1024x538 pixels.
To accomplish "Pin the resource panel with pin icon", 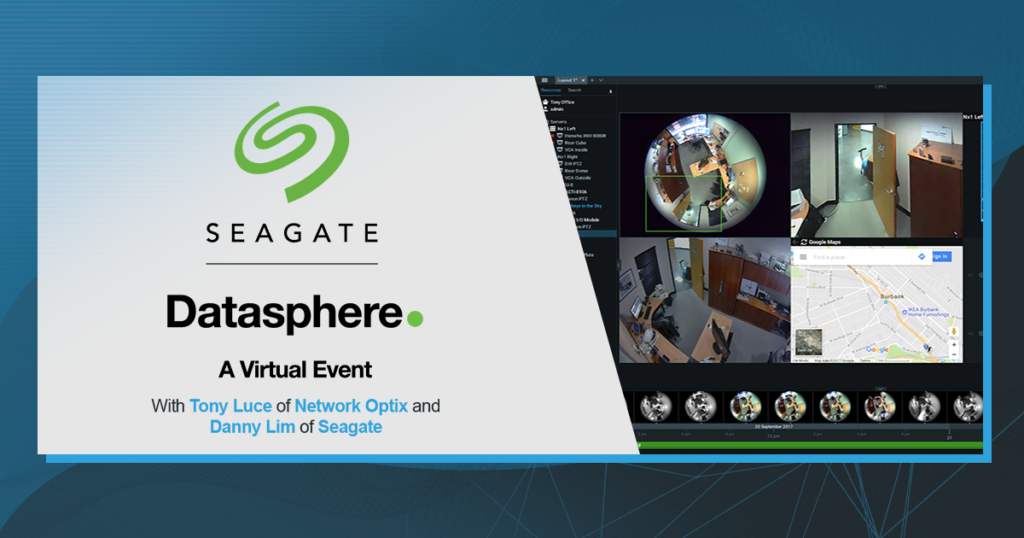I will click(x=611, y=91).
